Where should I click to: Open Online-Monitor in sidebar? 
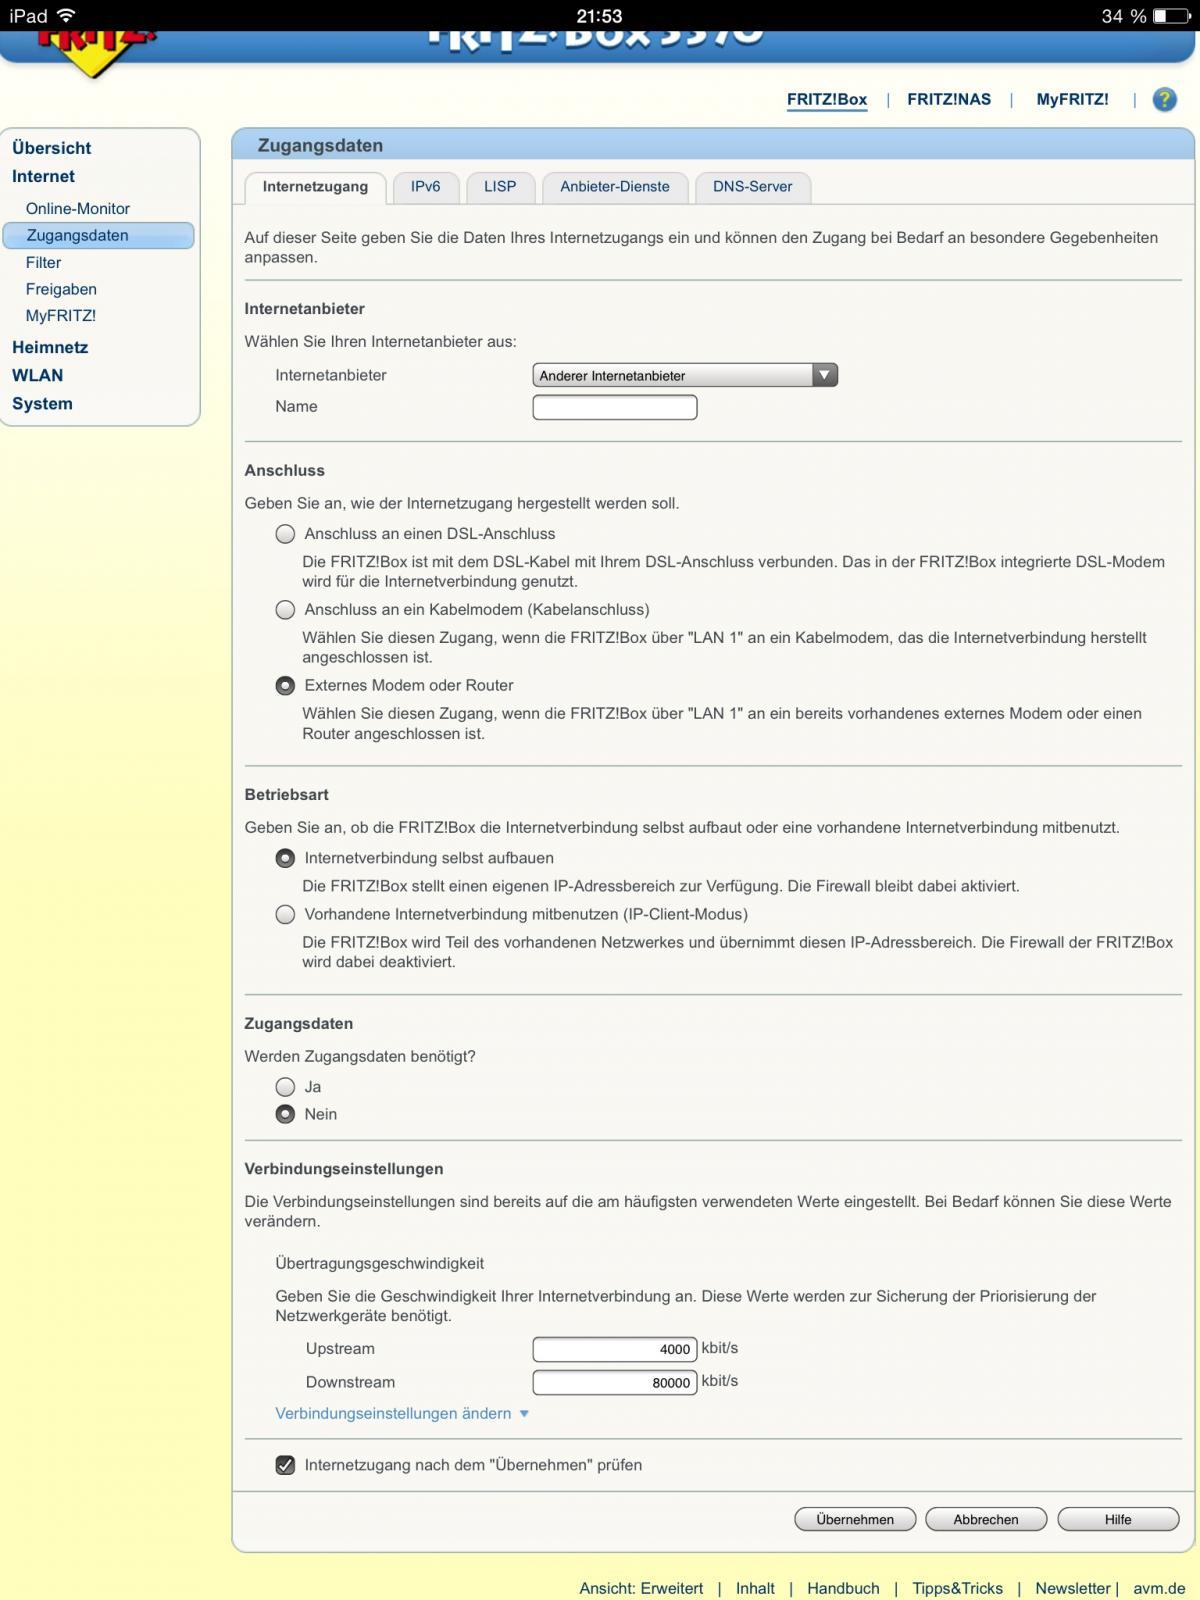[x=78, y=208]
